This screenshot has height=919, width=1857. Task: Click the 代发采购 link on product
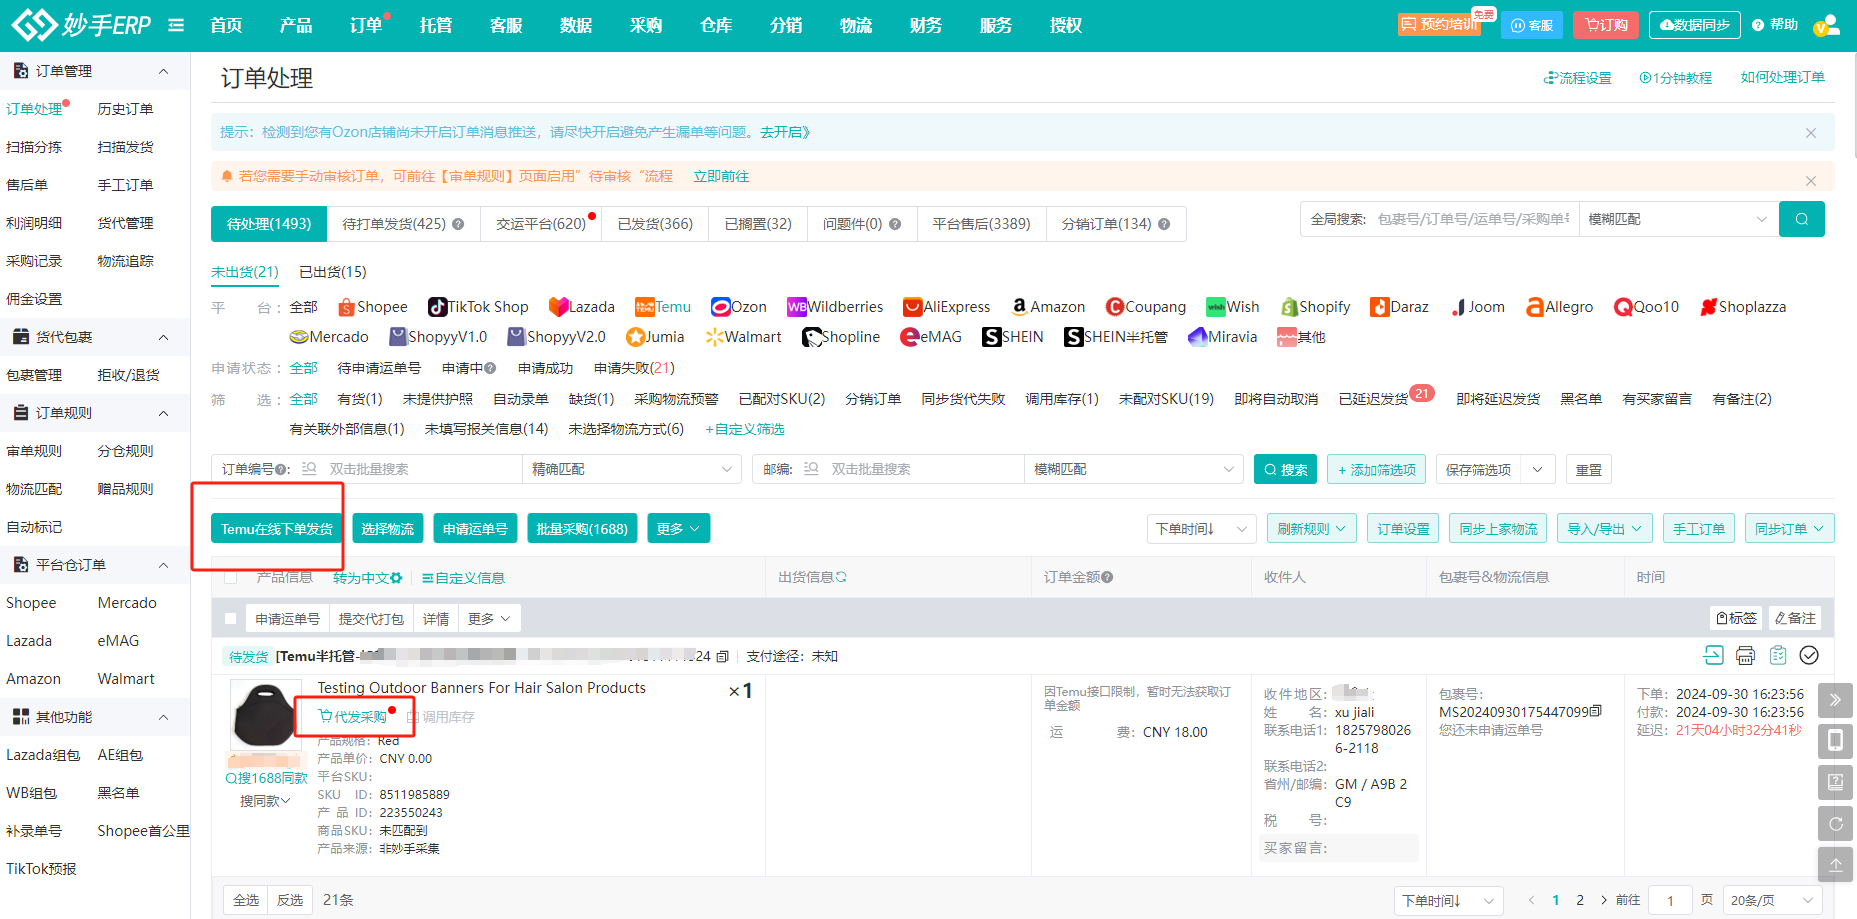tap(352, 717)
